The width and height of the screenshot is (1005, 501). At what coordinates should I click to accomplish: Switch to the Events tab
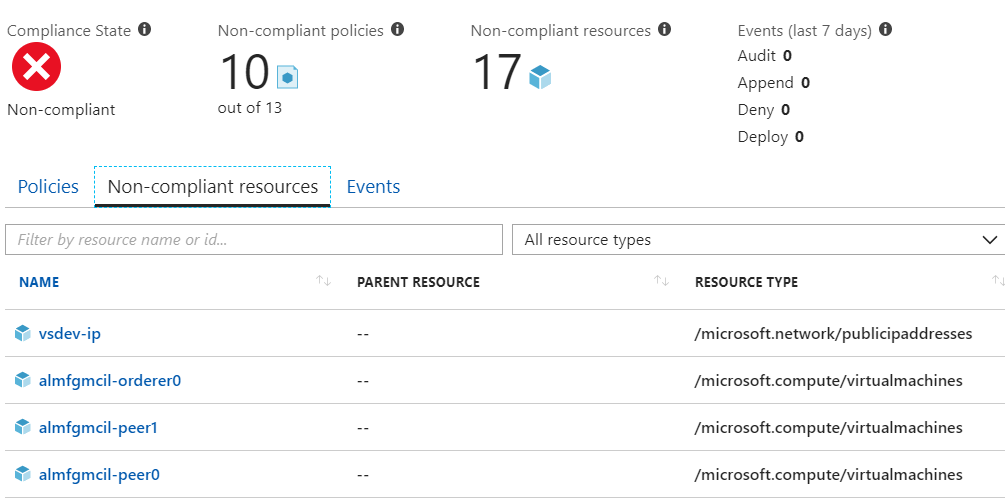coord(373,187)
